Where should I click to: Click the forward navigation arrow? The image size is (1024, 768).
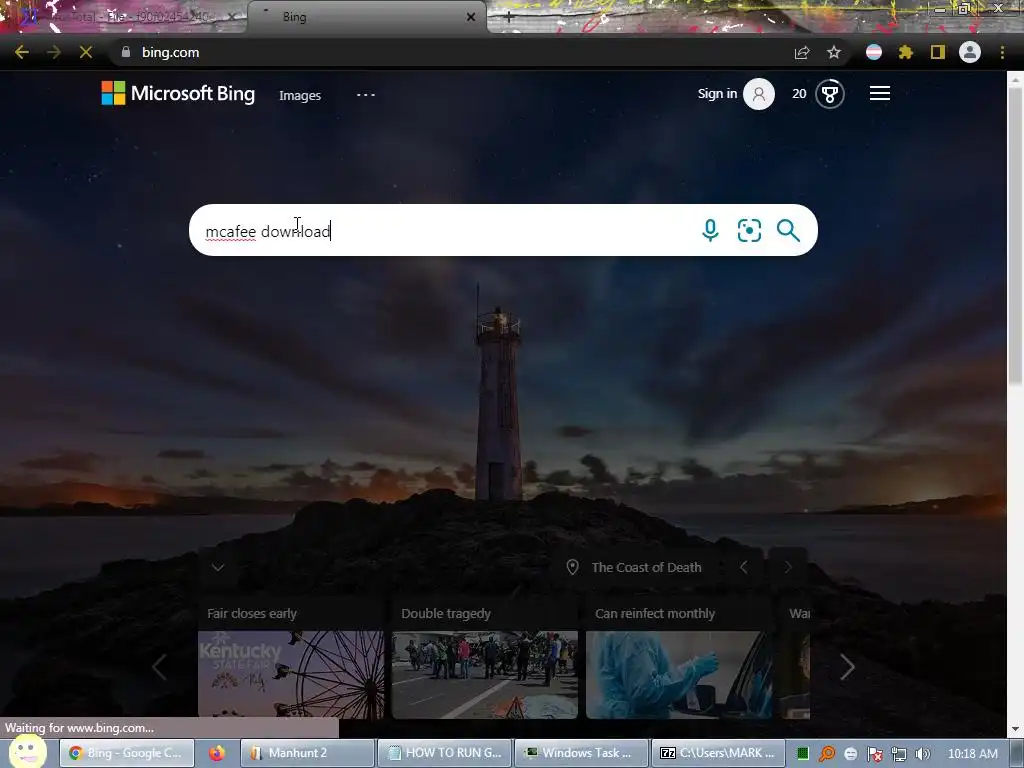54,52
